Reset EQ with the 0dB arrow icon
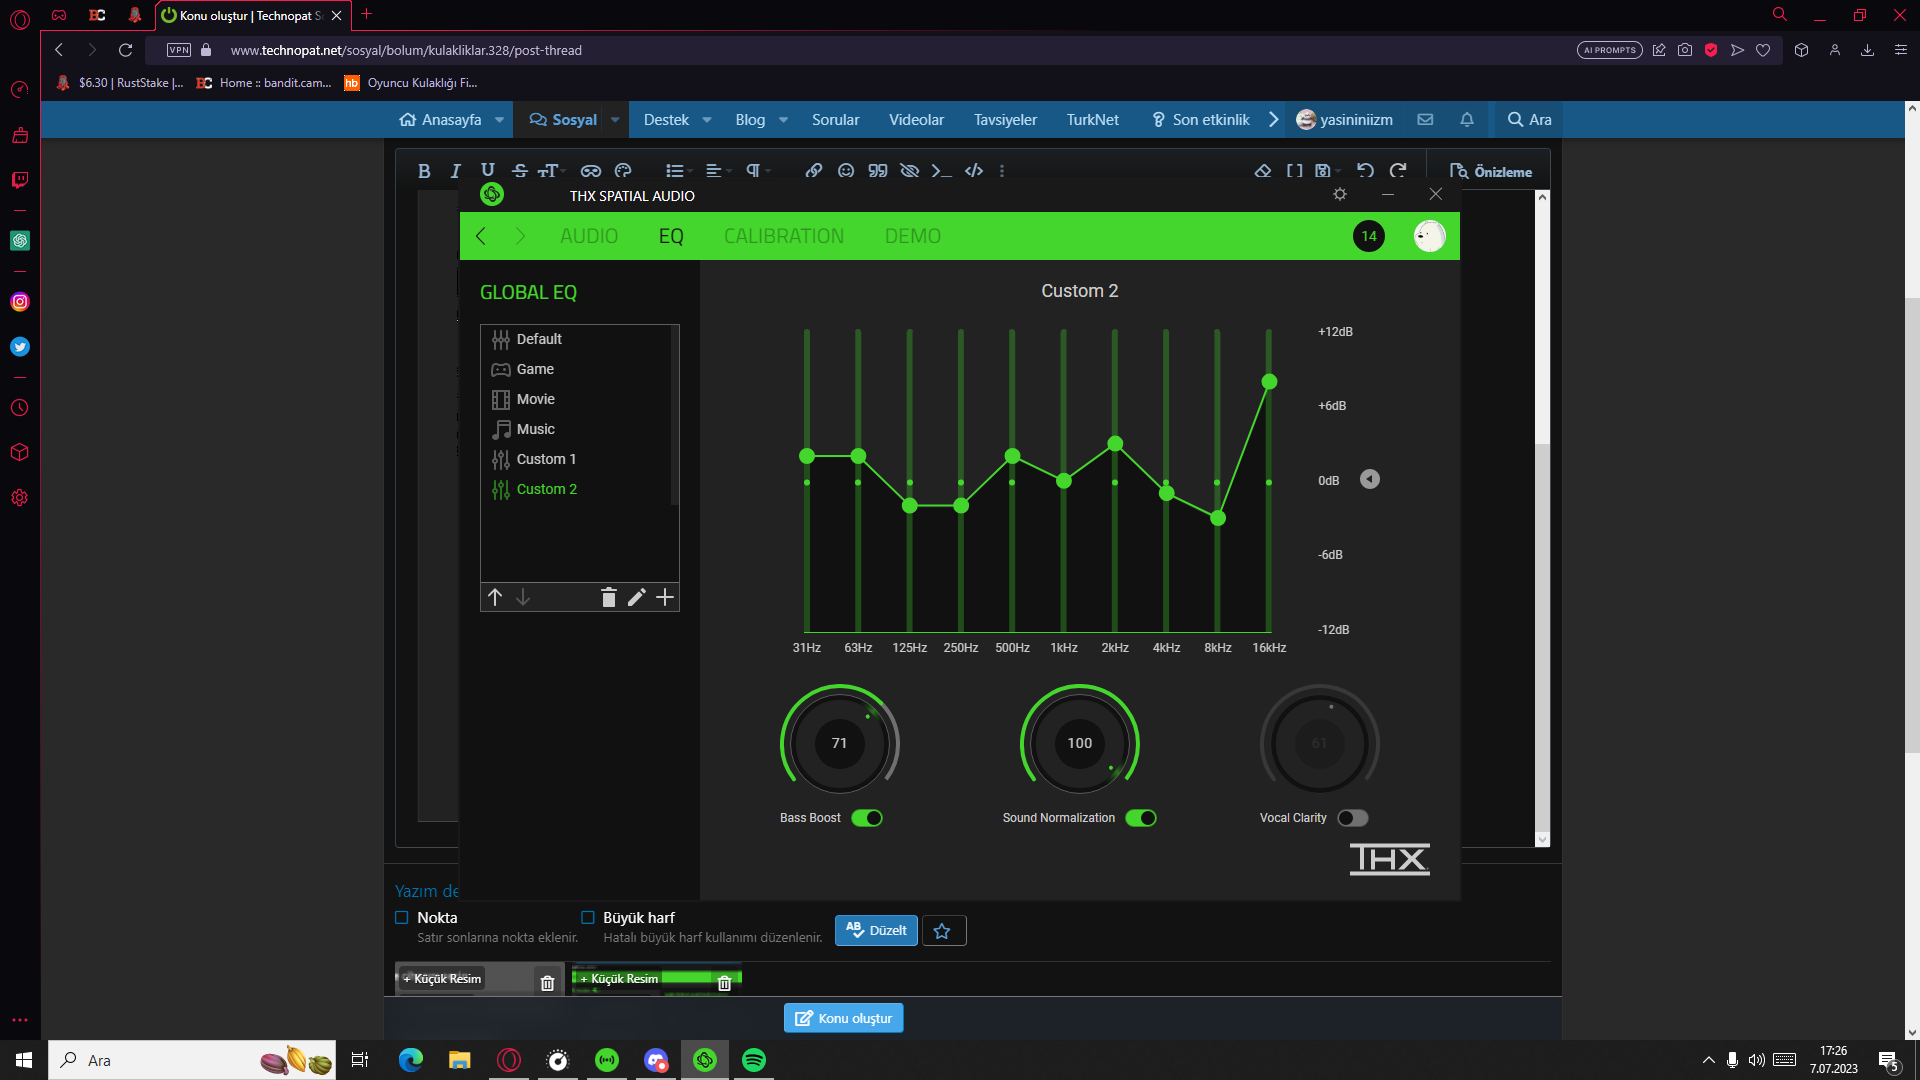This screenshot has height=1080, width=1920. click(x=1370, y=480)
